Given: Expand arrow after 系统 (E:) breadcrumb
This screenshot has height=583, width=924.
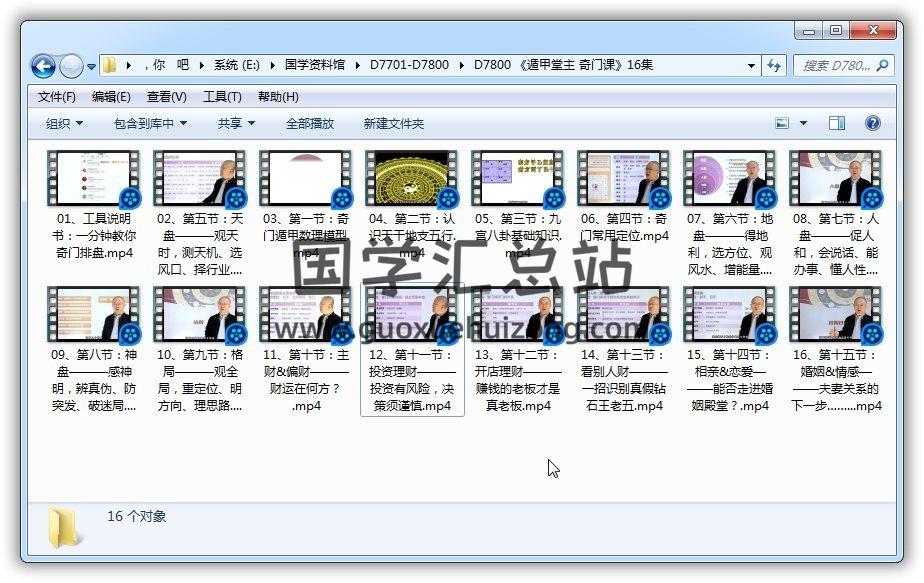Looking at the screenshot, I should point(272,65).
